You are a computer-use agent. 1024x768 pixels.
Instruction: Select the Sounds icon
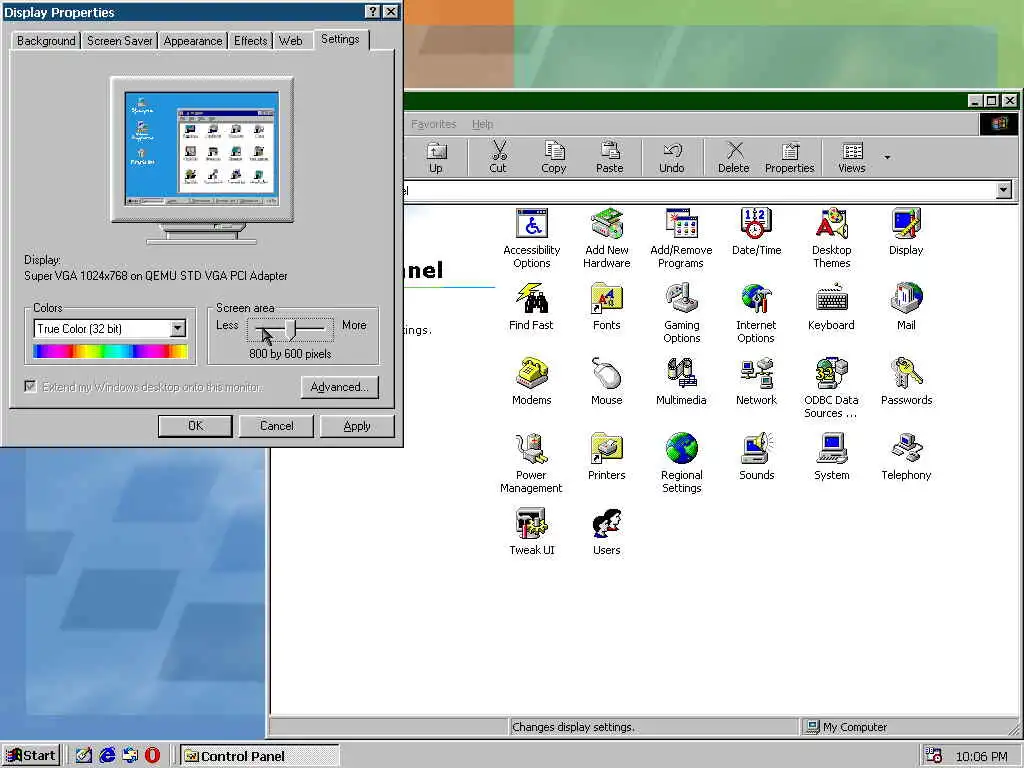(x=756, y=456)
